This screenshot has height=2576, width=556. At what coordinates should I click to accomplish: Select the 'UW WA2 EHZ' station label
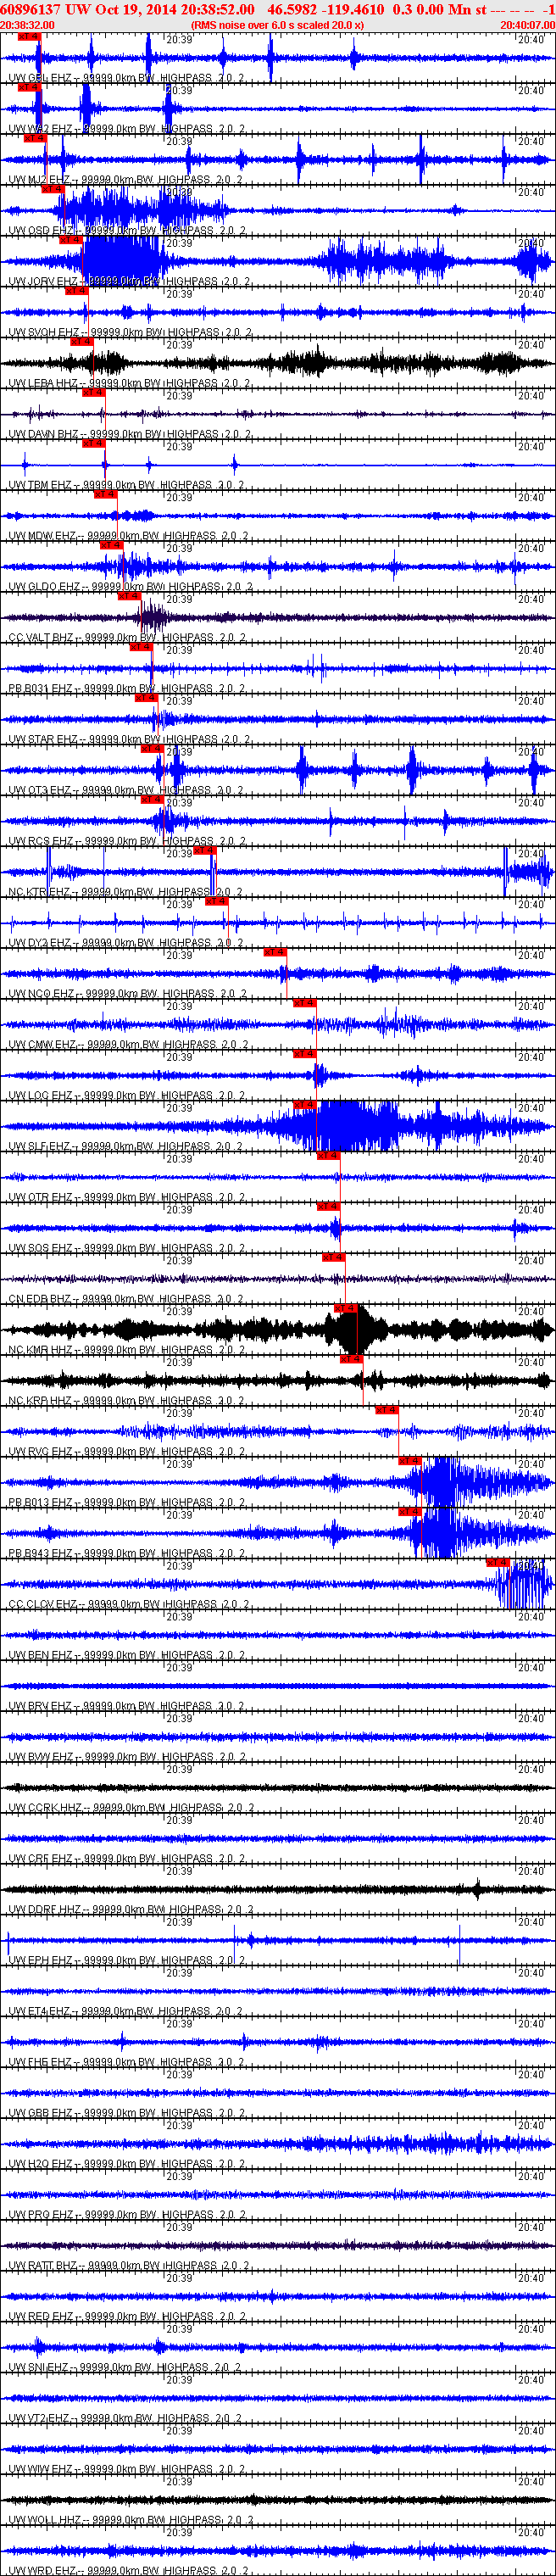[x=41, y=129]
